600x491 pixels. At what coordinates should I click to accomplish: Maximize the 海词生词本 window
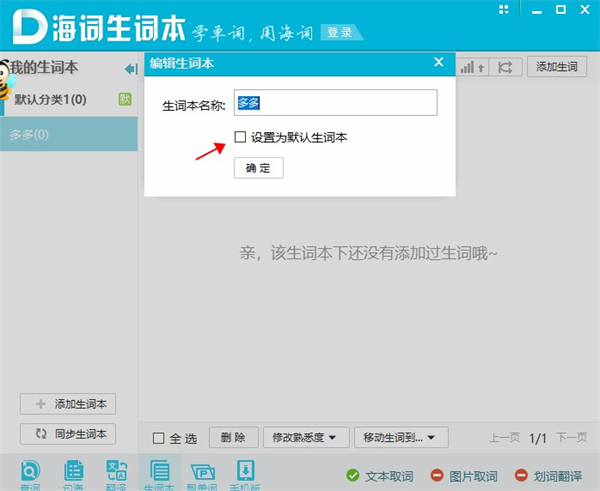tap(561, 10)
